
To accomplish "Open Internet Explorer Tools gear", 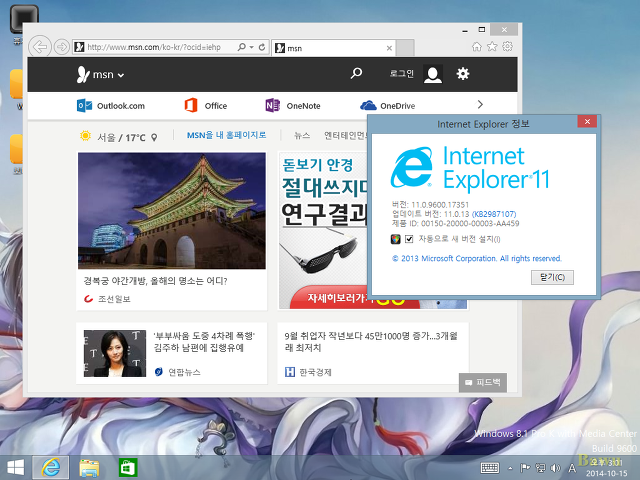I will click(x=507, y=46).
